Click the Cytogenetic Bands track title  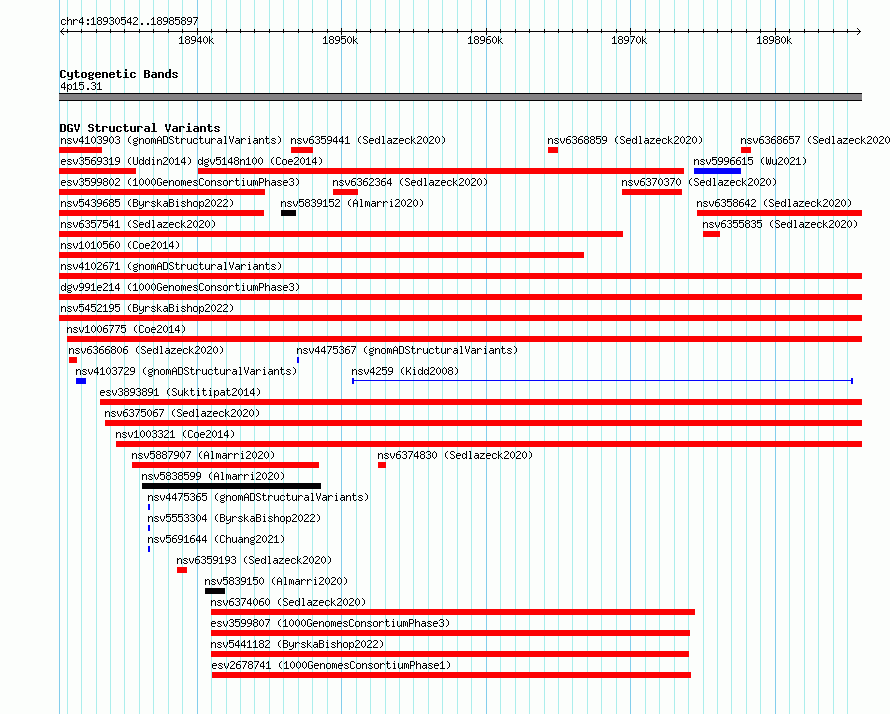pos(119,74)
